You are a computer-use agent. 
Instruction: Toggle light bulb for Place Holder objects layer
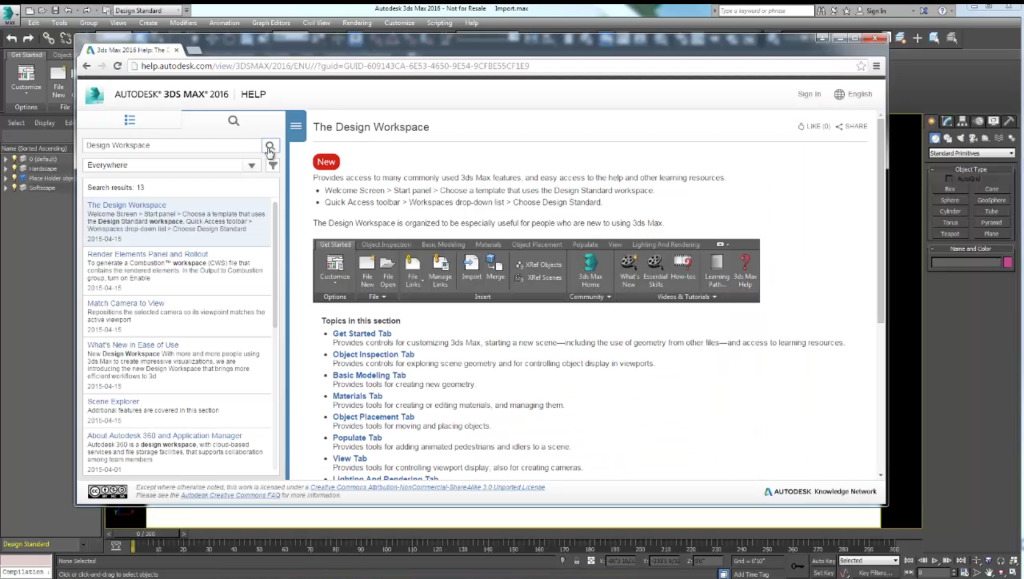[x=14, y=178]
